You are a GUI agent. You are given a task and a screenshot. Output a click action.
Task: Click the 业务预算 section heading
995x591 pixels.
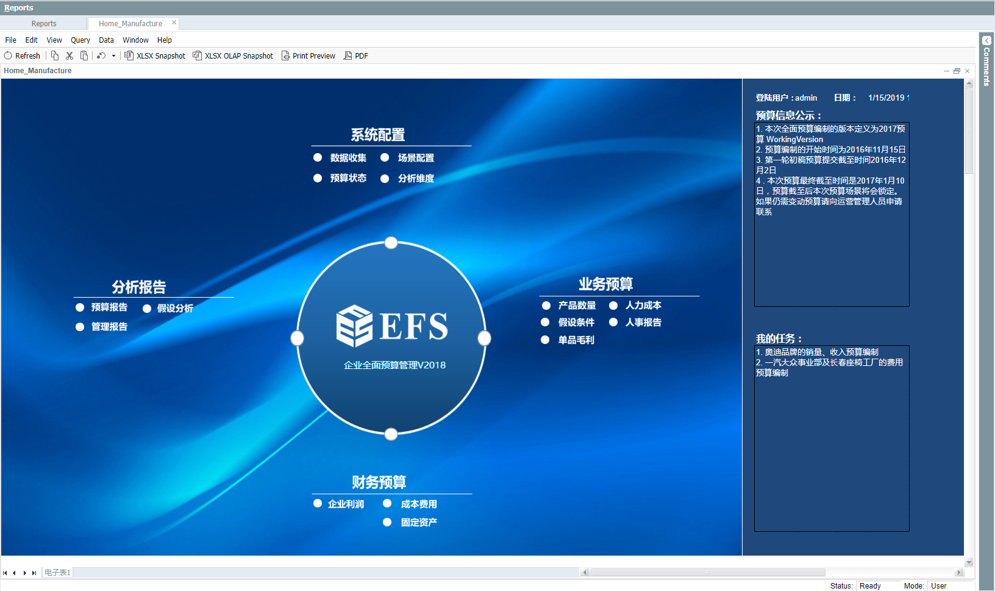click(x=605, y=284)
